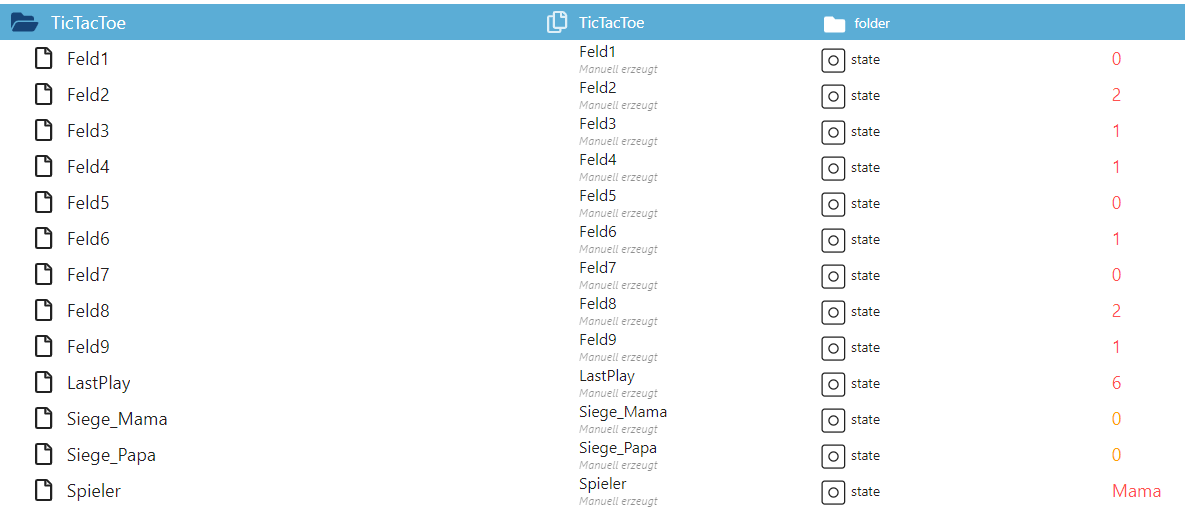The image size is (1185, 513).
Task: Select the TicTacToe folder row label
Action: 89,23
